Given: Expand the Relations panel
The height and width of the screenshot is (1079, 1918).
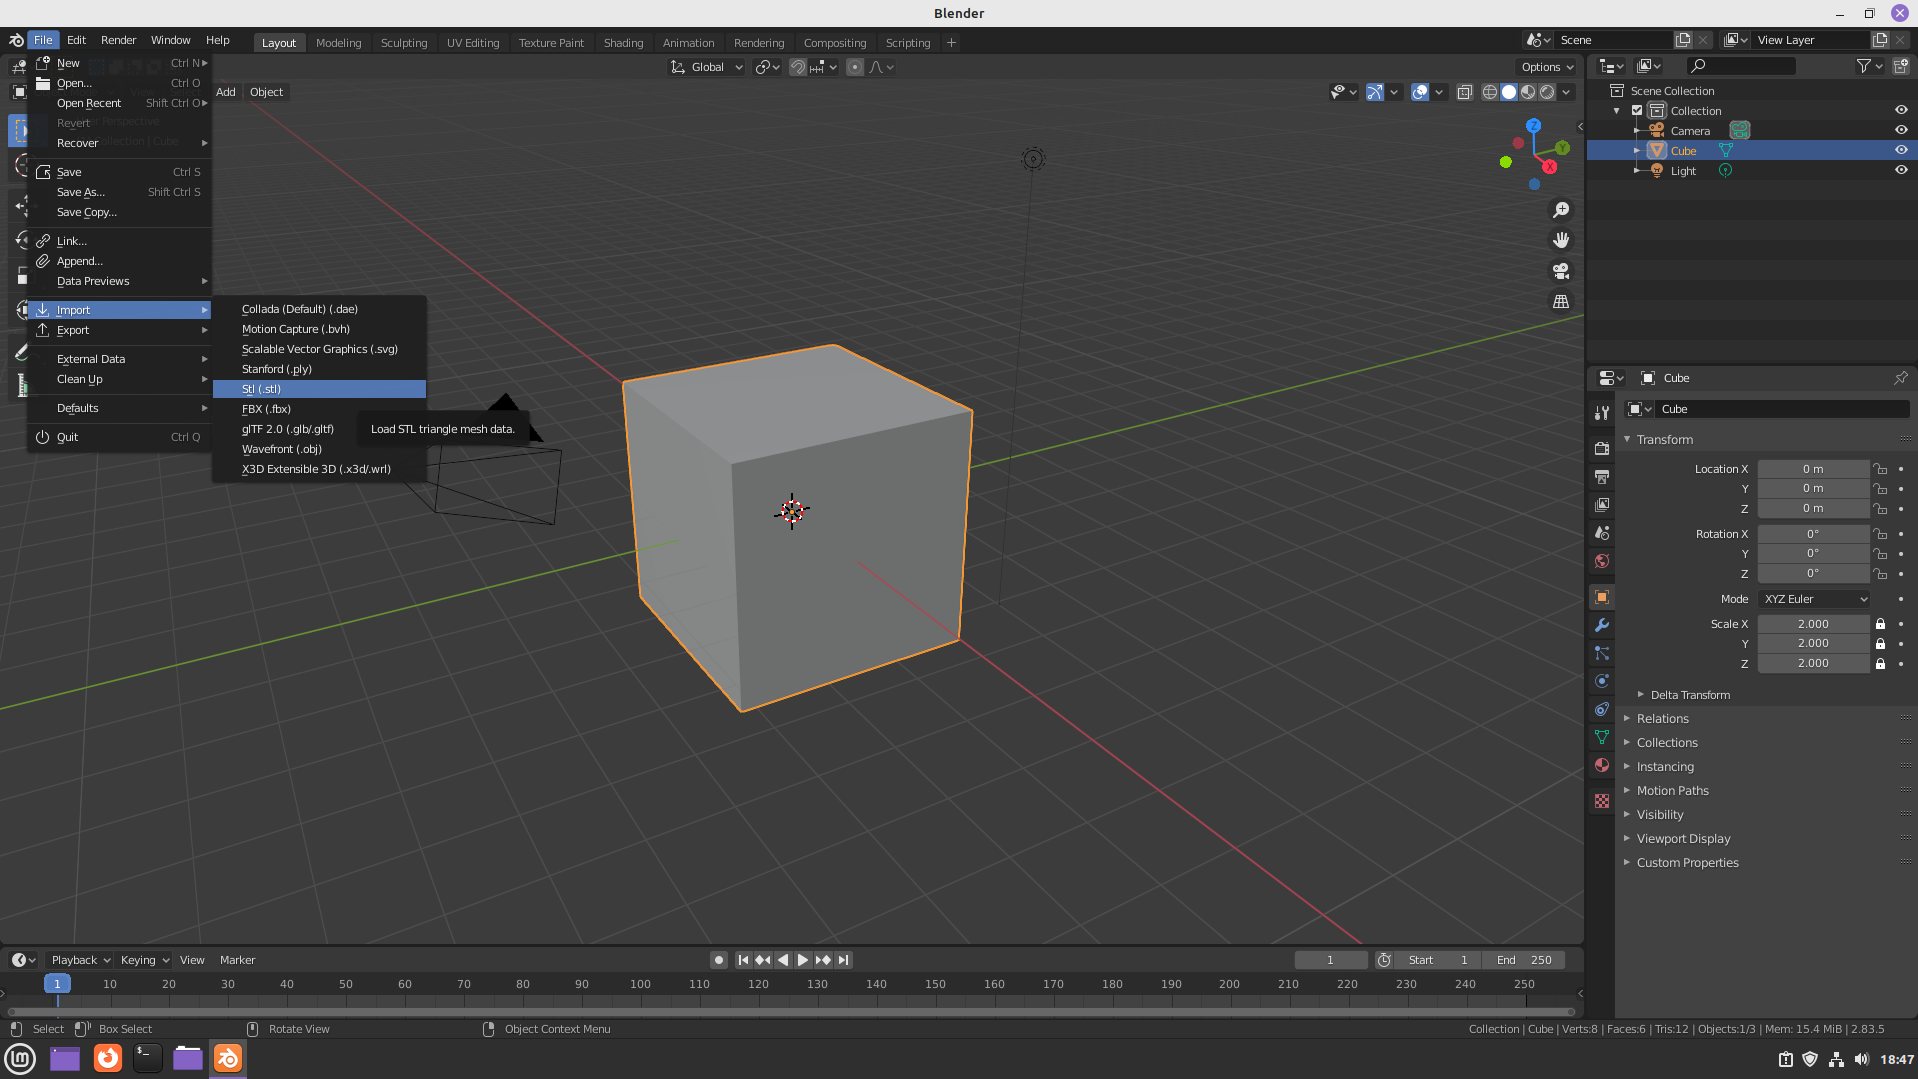Looking at the screenshot, I should coord(1662,719).
